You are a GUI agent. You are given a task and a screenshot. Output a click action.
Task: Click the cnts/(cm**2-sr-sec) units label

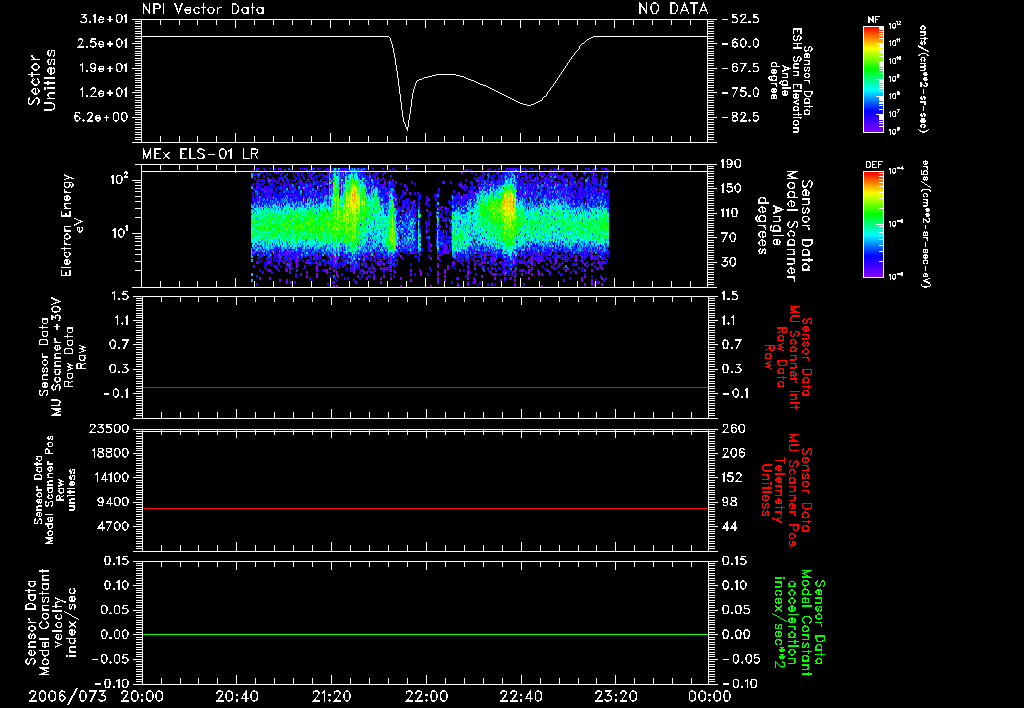pyautogui.click(x=923, y=79)
